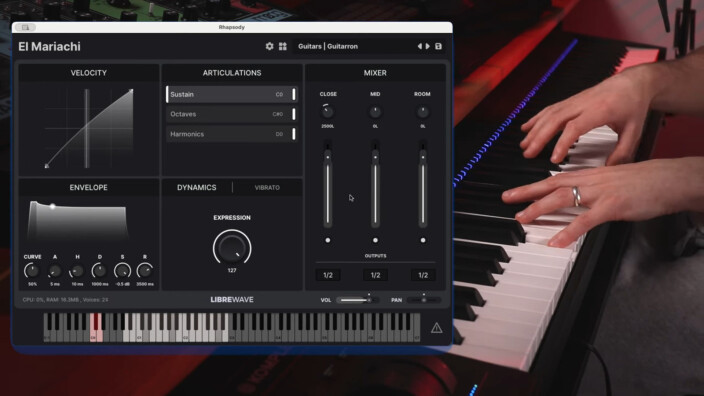The image size is (704, 396).
Task: Toggle the Mid mic enable dot
Action: 375,240
